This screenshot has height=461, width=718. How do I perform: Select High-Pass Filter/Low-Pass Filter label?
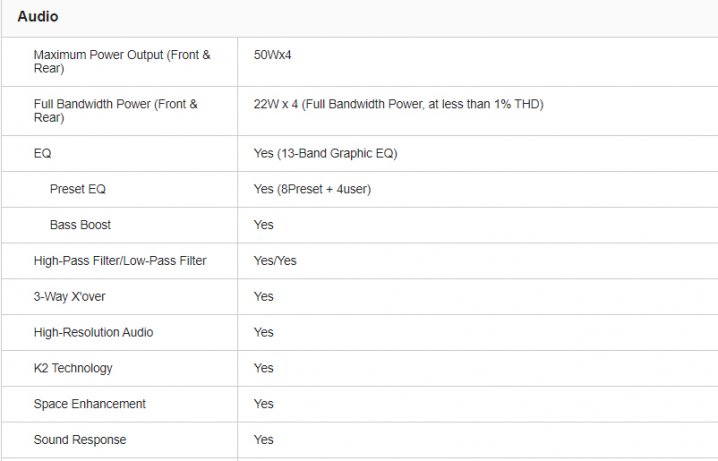[x=120, y=260]
